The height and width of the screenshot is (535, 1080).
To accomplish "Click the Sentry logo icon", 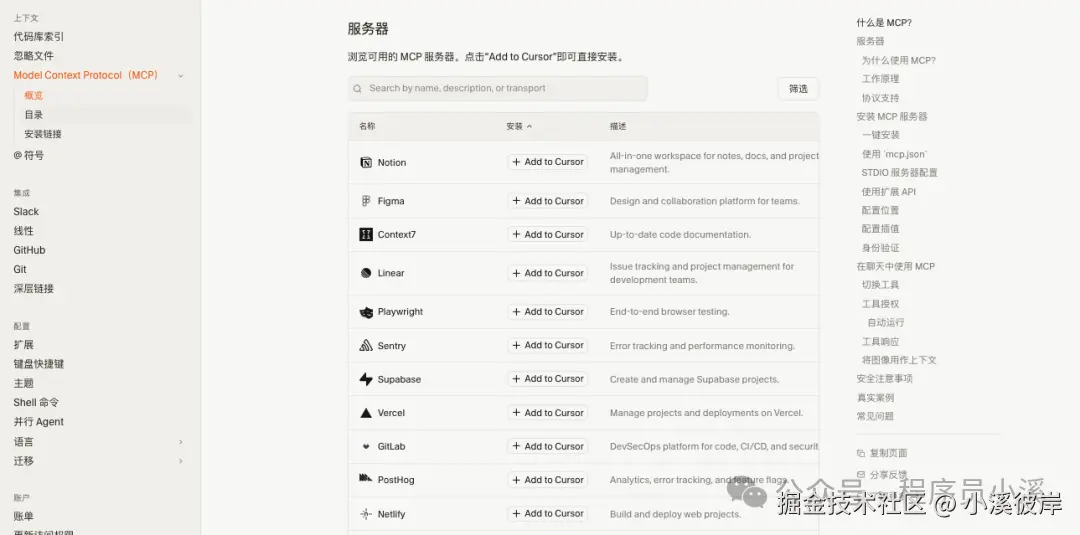I will tap(366, 346).
